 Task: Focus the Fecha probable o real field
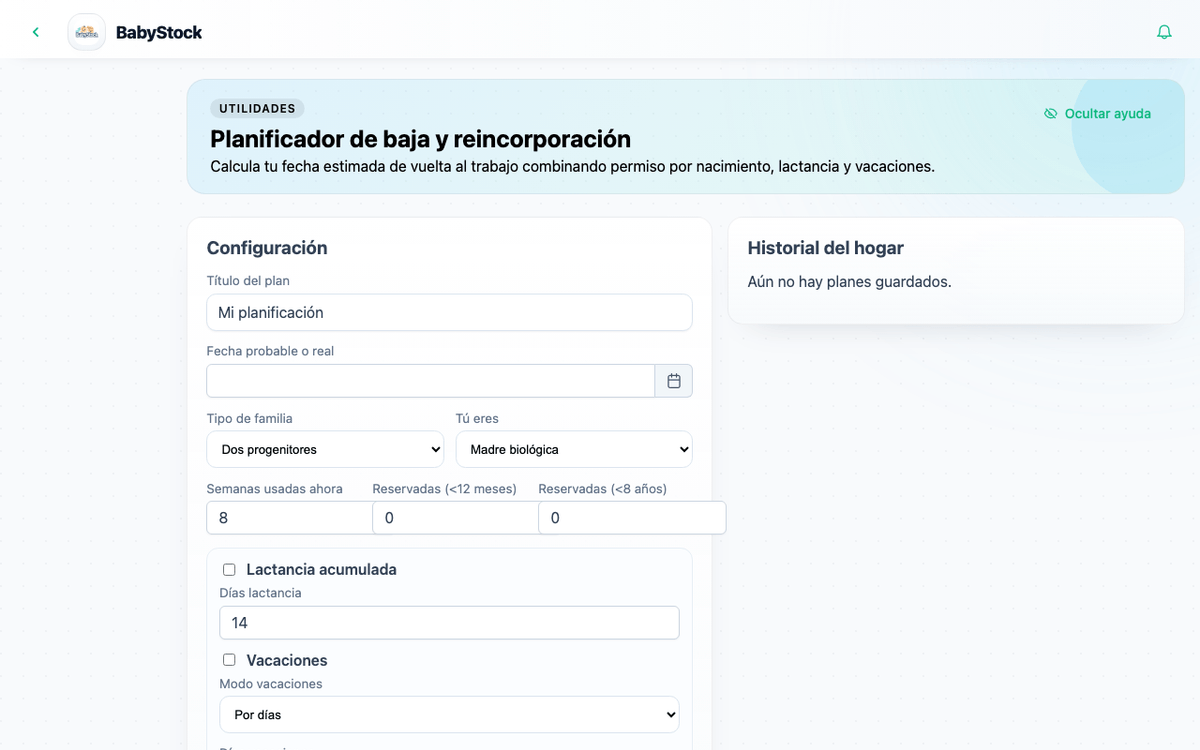(431, 381)
